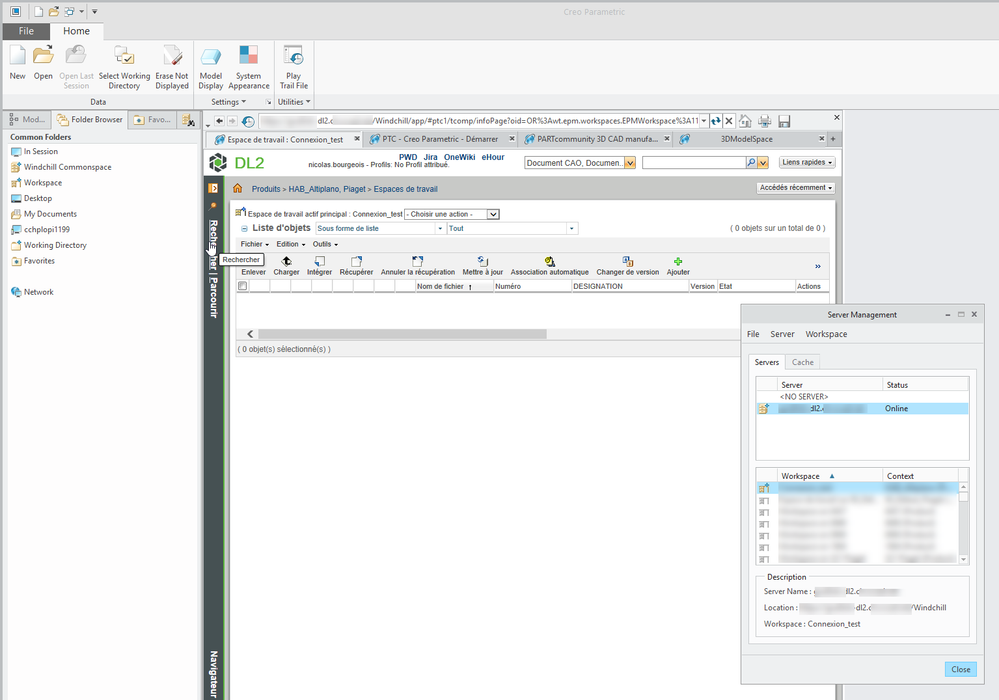
Task: Collapse the Liste d'objets section
Action: coord(244,229)
